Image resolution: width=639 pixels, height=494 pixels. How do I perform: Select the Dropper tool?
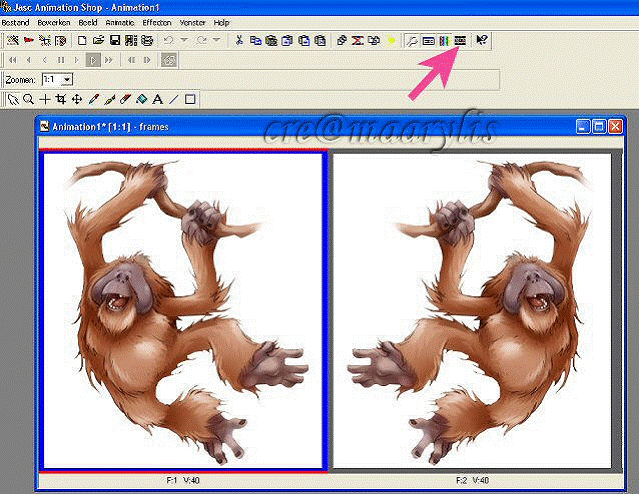point(93,99)
